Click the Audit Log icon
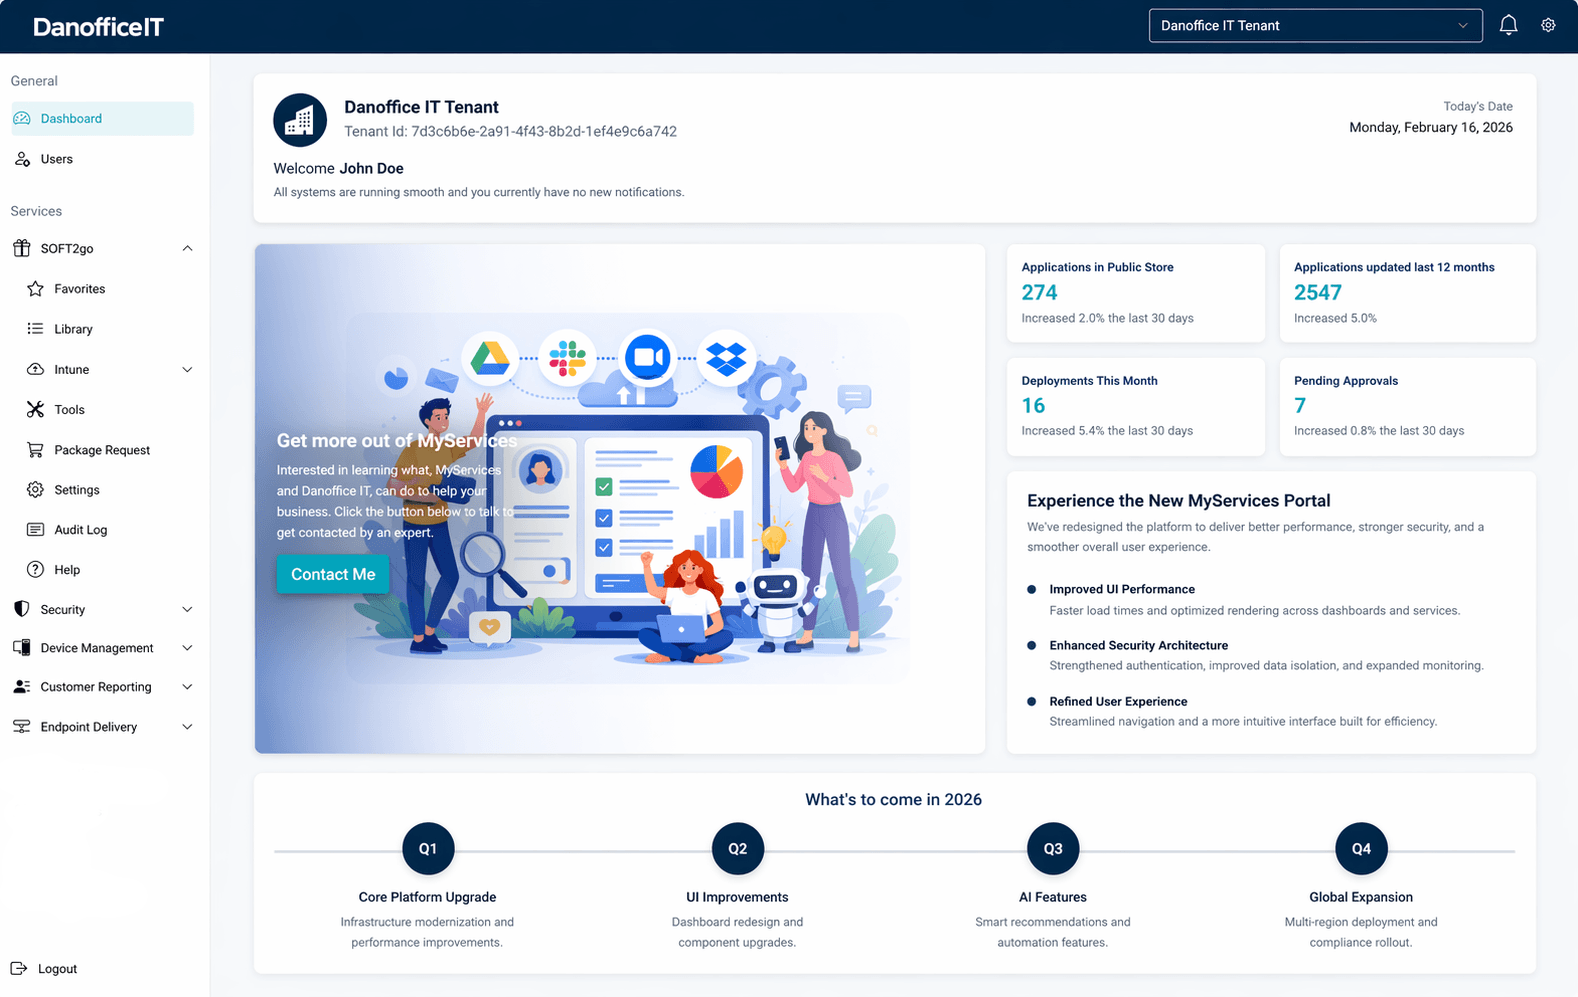Screen dimensions: 1578x997 (x=35, y=530)
